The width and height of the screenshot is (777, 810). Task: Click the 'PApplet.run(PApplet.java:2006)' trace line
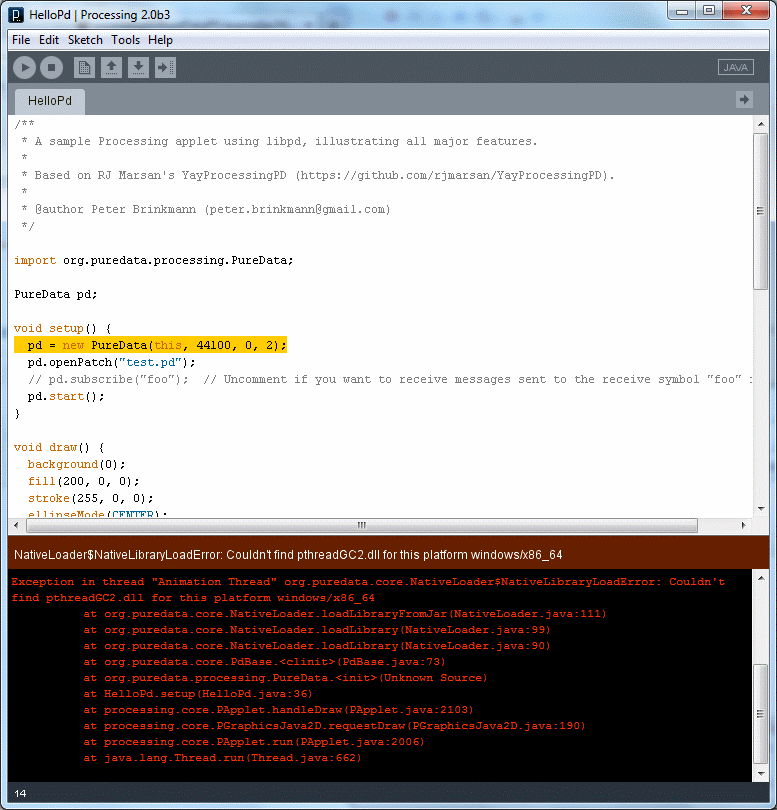254,742
